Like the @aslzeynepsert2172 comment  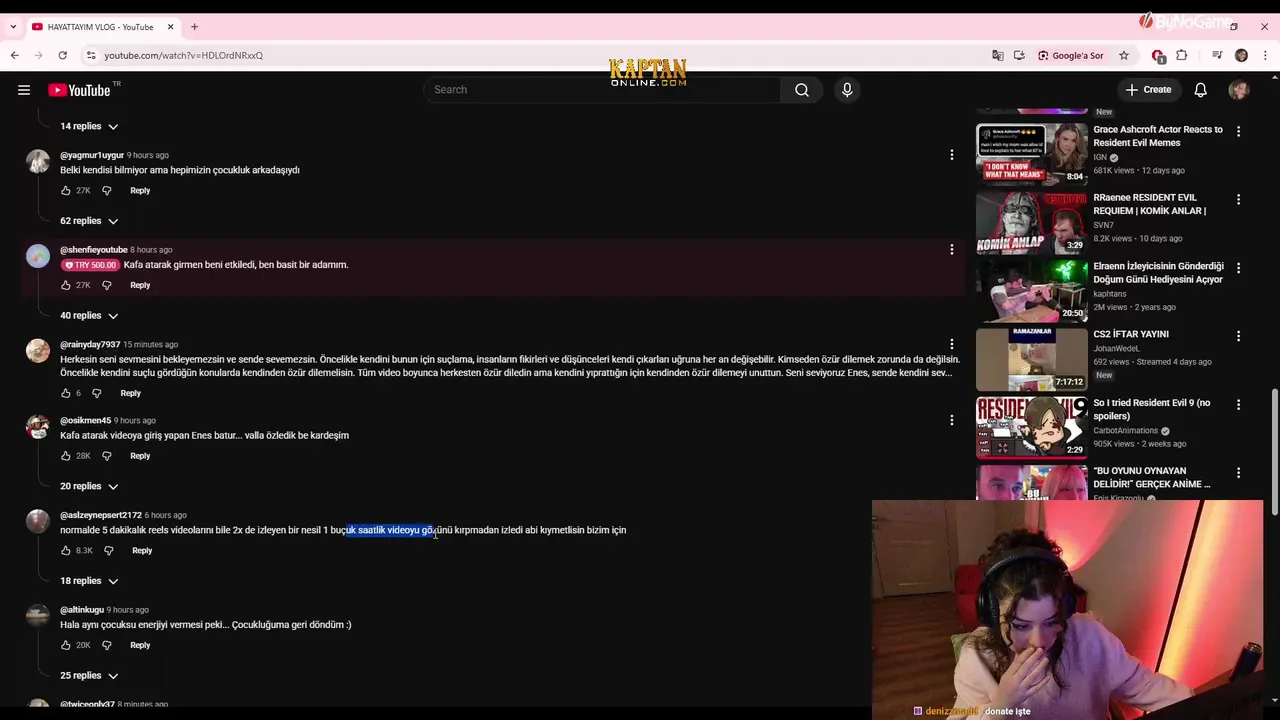(x=66, y=551)
